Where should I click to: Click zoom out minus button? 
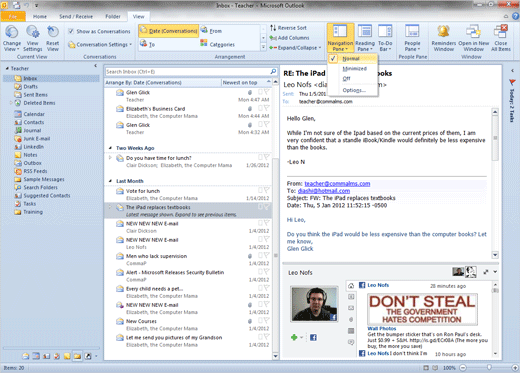[x=463, y=368]
